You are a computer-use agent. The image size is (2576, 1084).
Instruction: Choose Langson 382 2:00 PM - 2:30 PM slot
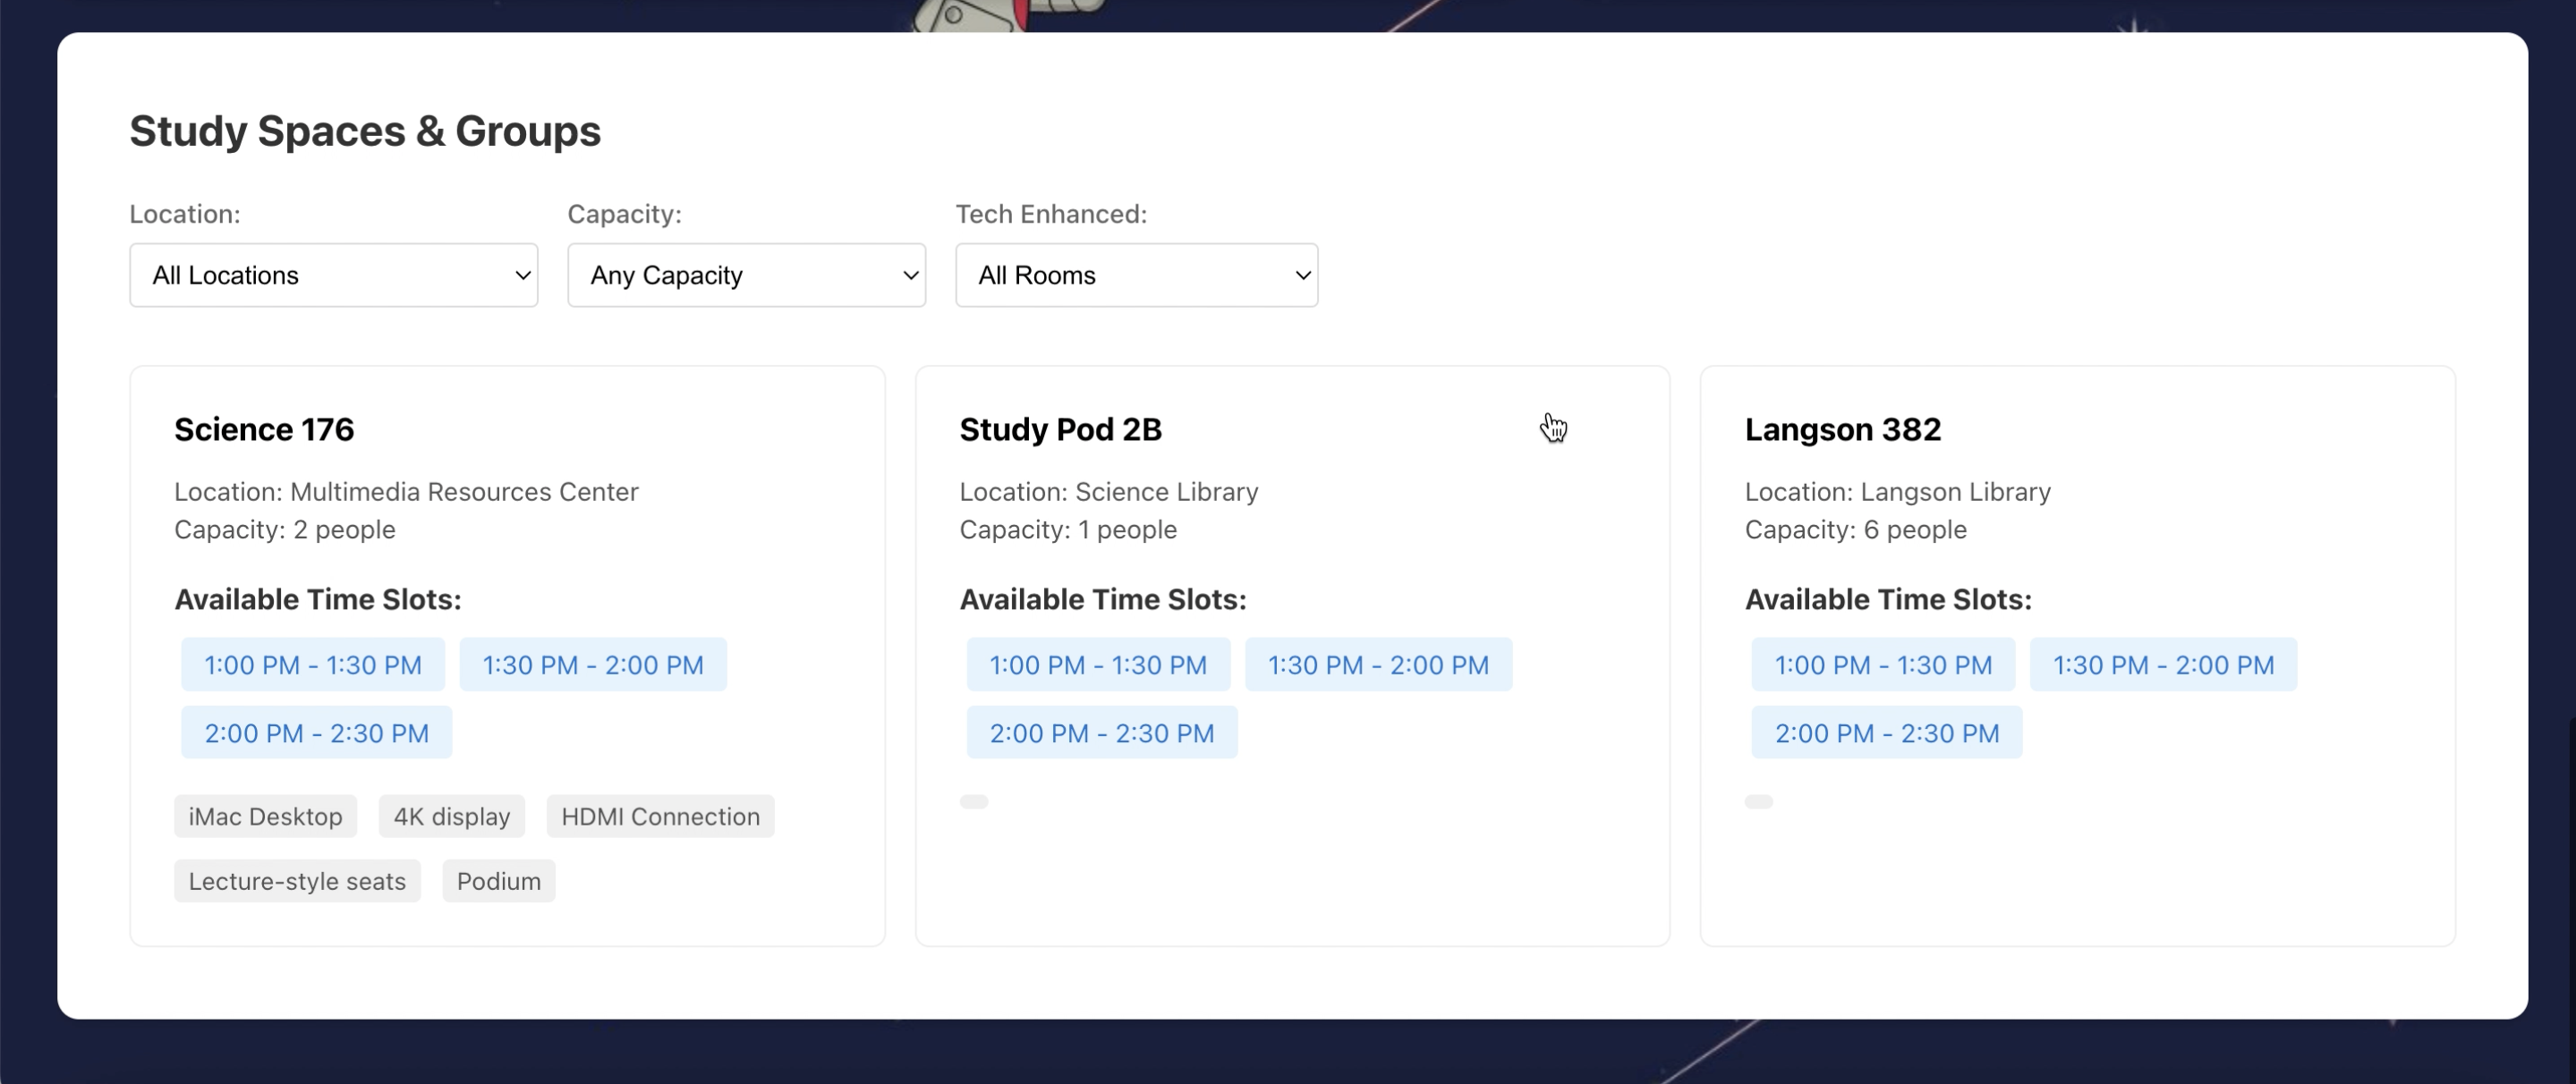point(1886,733)
